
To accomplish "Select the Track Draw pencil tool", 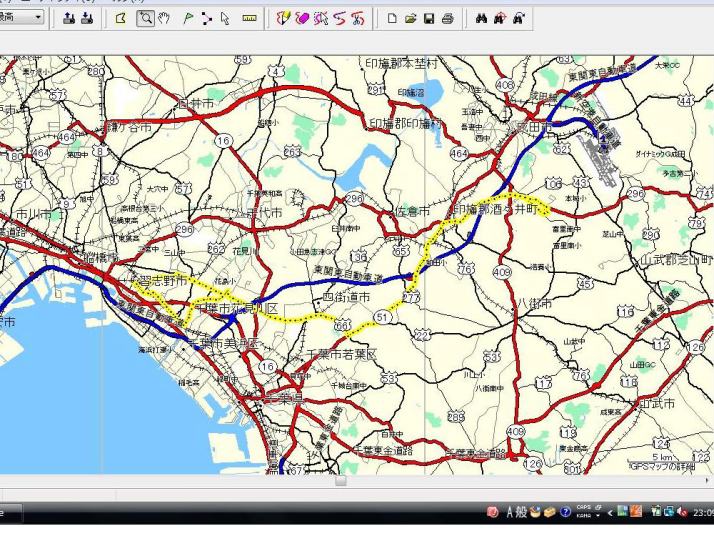I will 284,18.
